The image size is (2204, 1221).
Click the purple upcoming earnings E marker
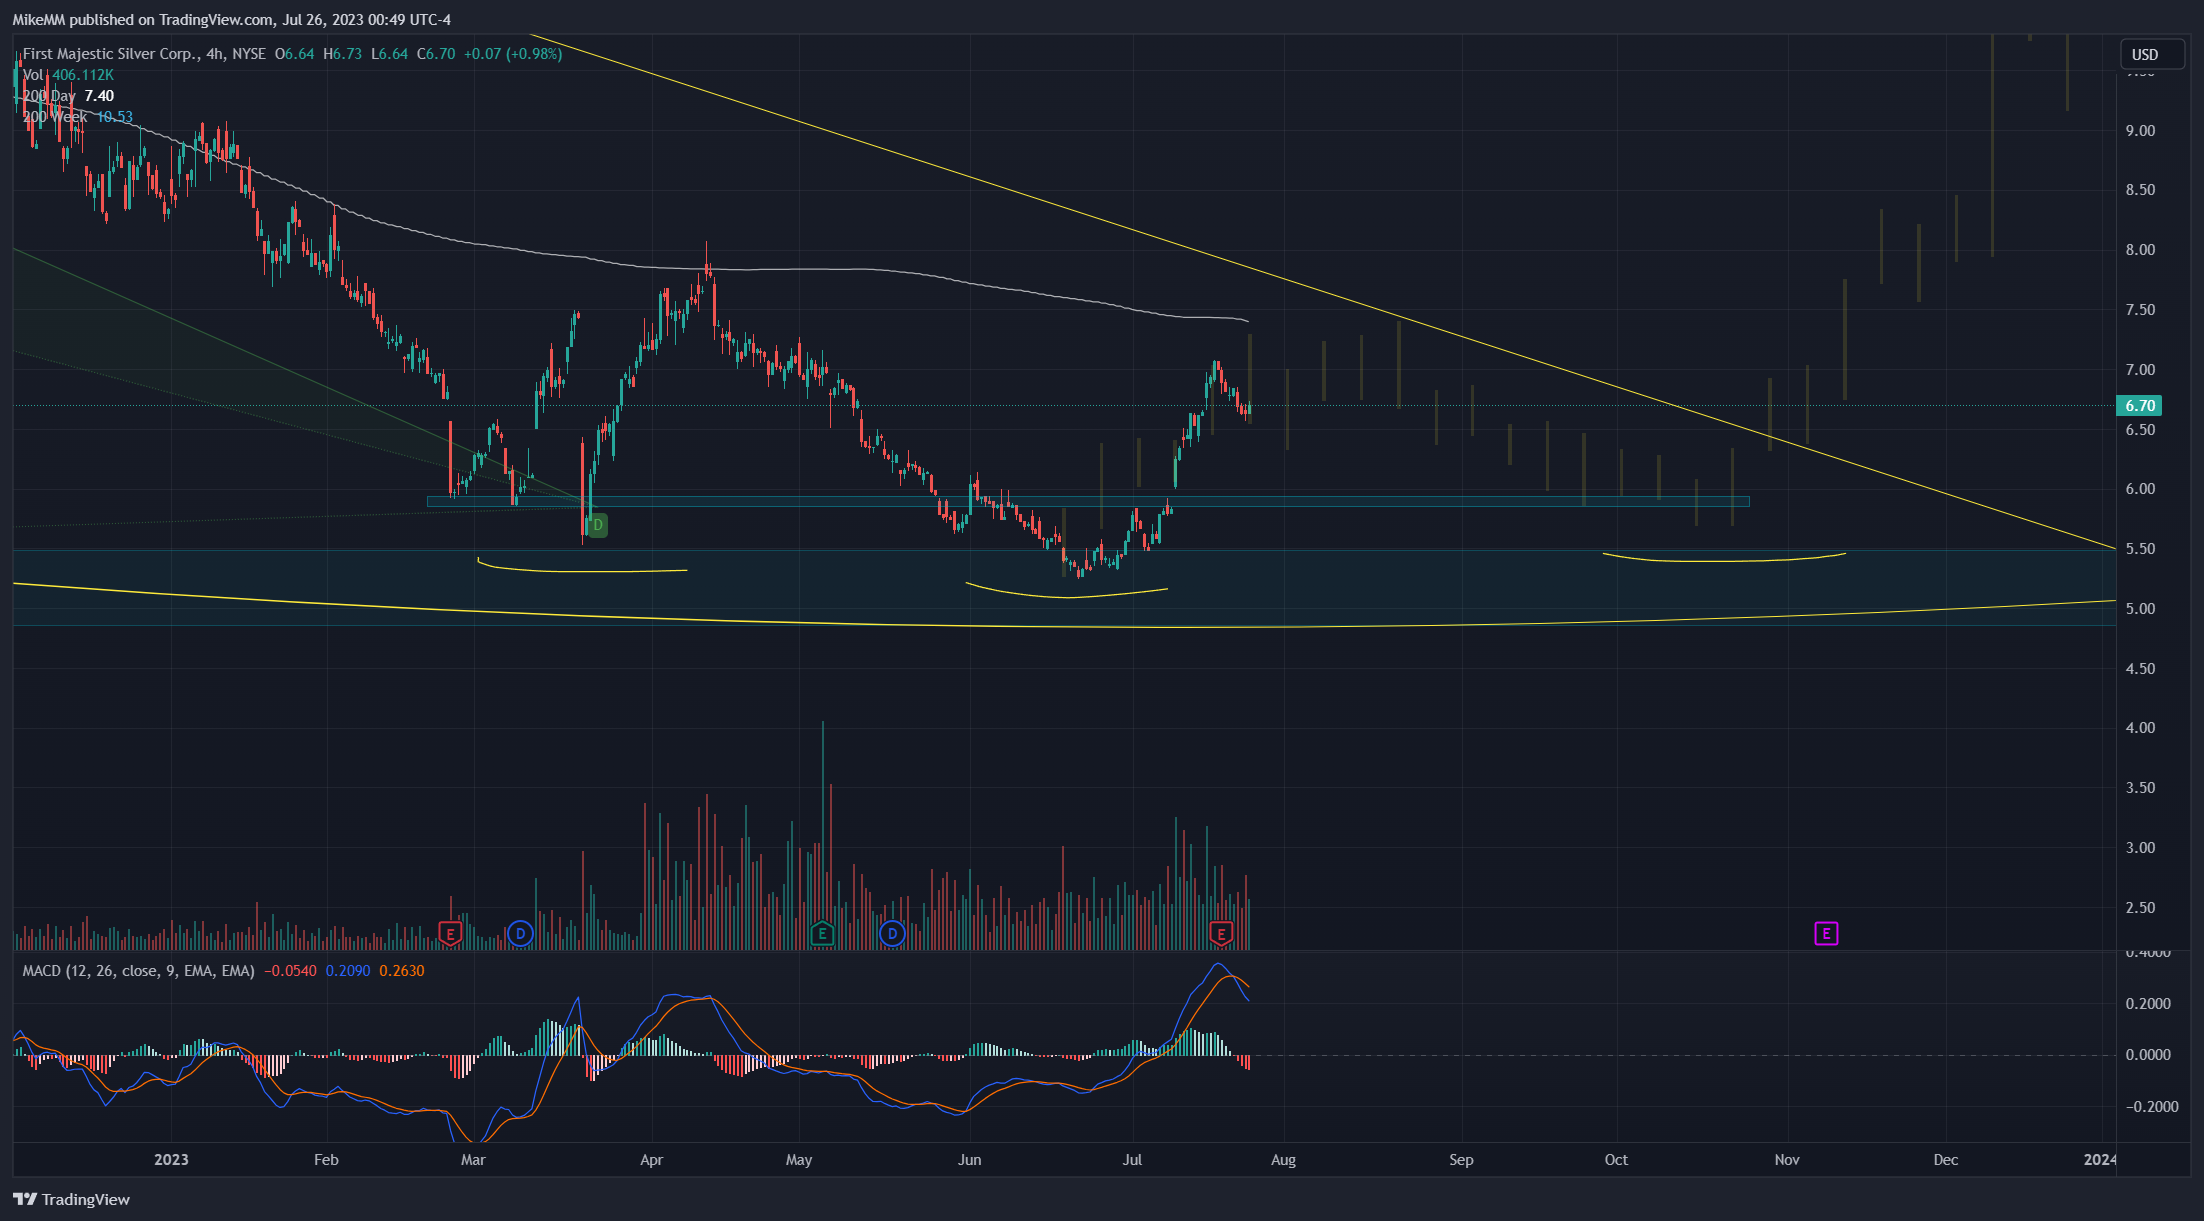pos(1826,934)
